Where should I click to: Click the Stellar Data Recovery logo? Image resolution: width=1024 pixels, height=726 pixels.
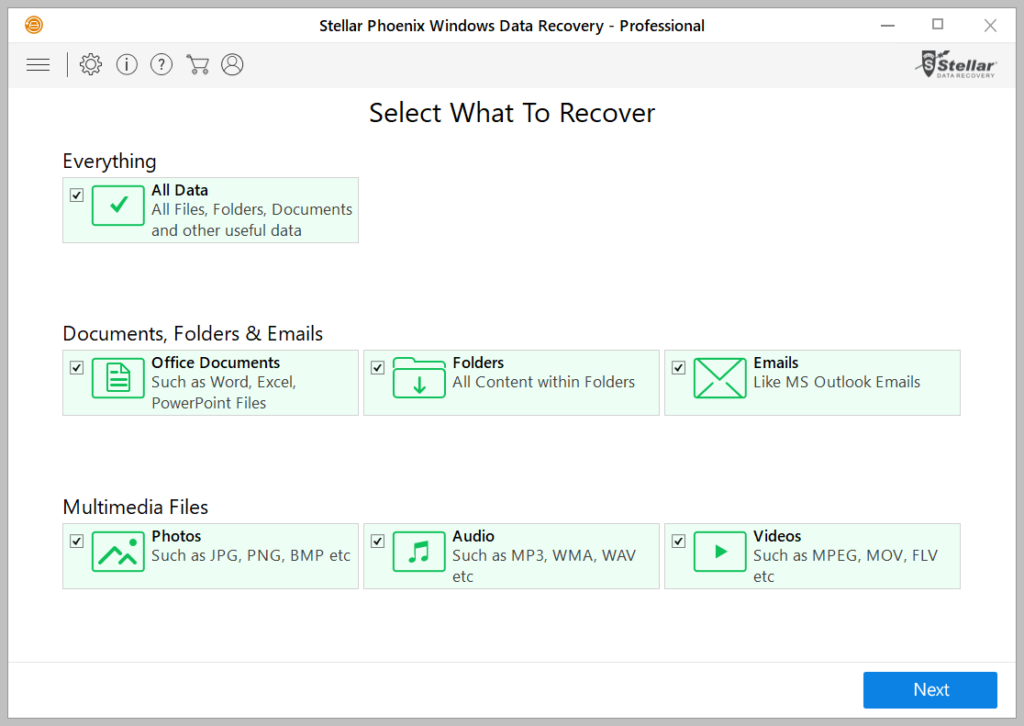956,64
